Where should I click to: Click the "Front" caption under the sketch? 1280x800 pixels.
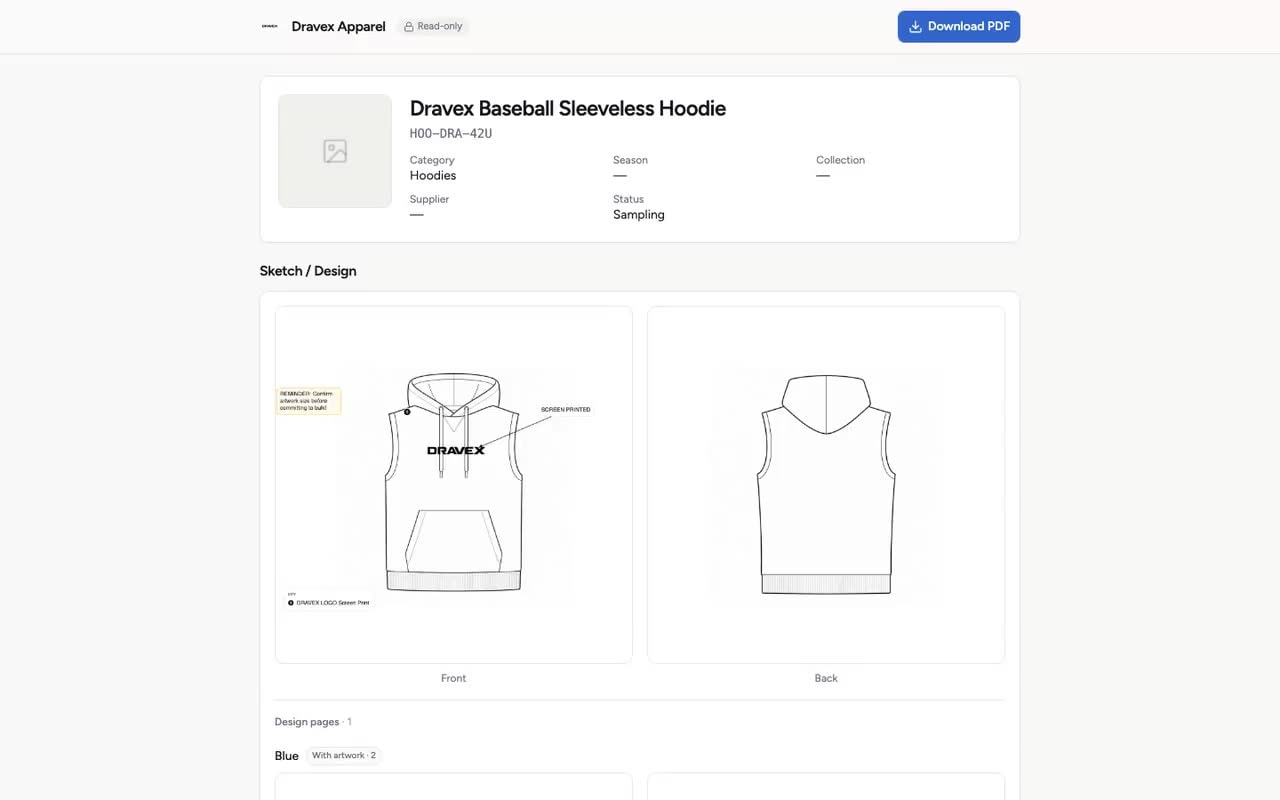click(x=454, y=678)
